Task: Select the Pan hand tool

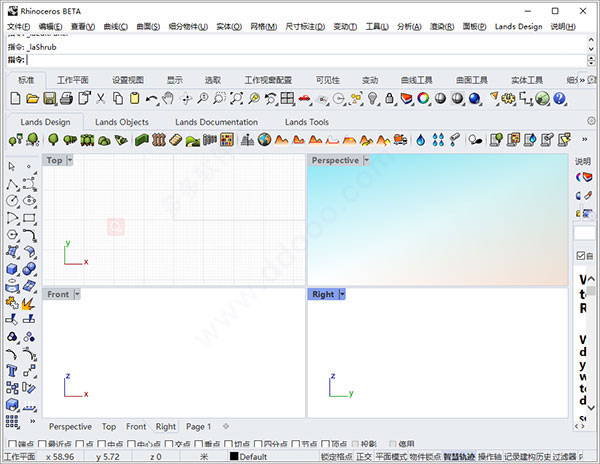Action: 168,99
